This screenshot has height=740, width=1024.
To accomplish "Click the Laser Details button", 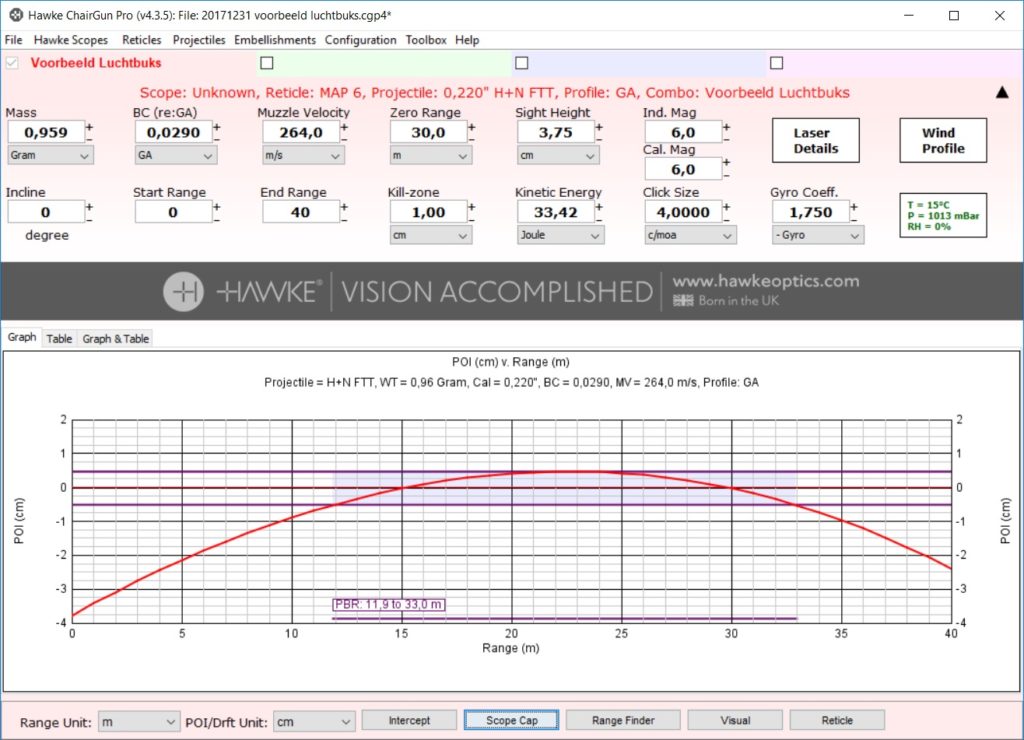I will click(x=816, y=141).
